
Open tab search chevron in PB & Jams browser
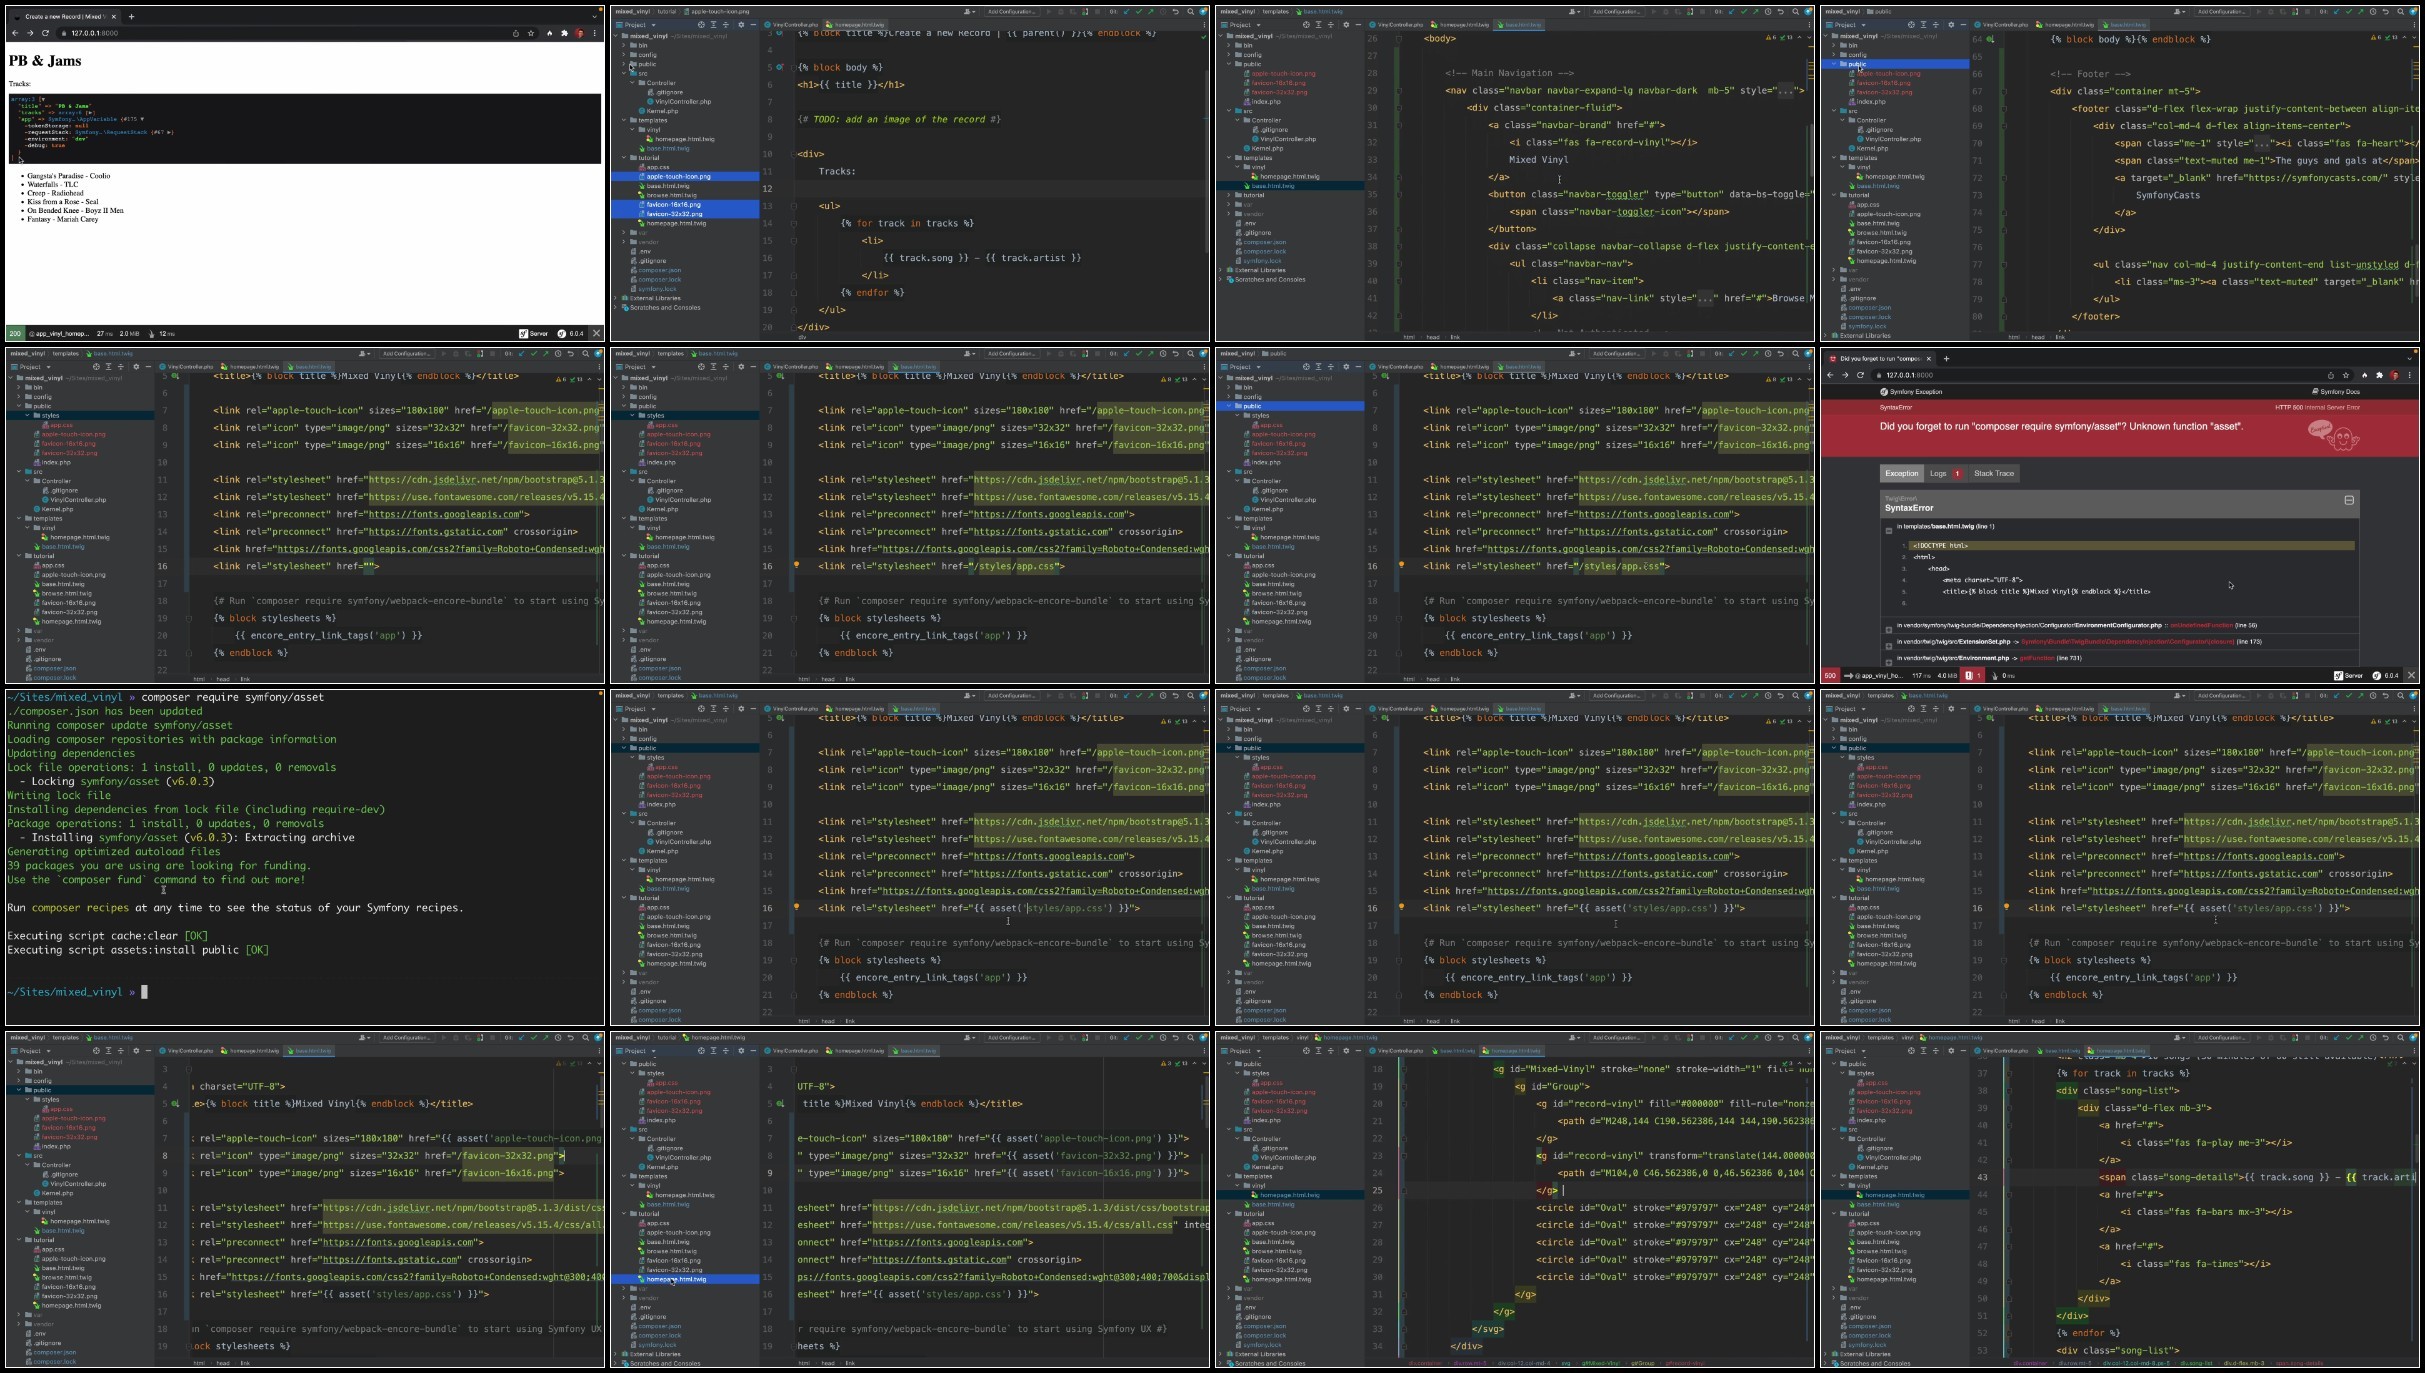pos(594,16)
